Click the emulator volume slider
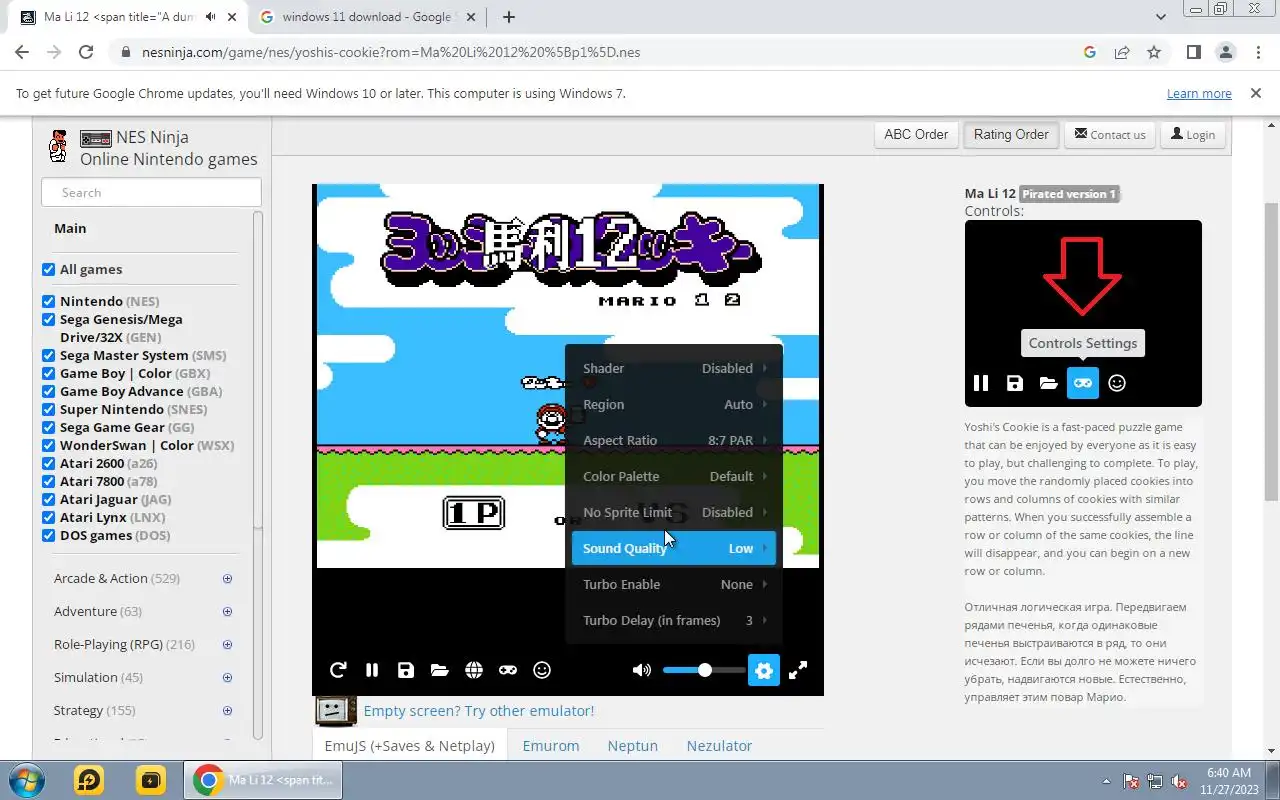 704,670
